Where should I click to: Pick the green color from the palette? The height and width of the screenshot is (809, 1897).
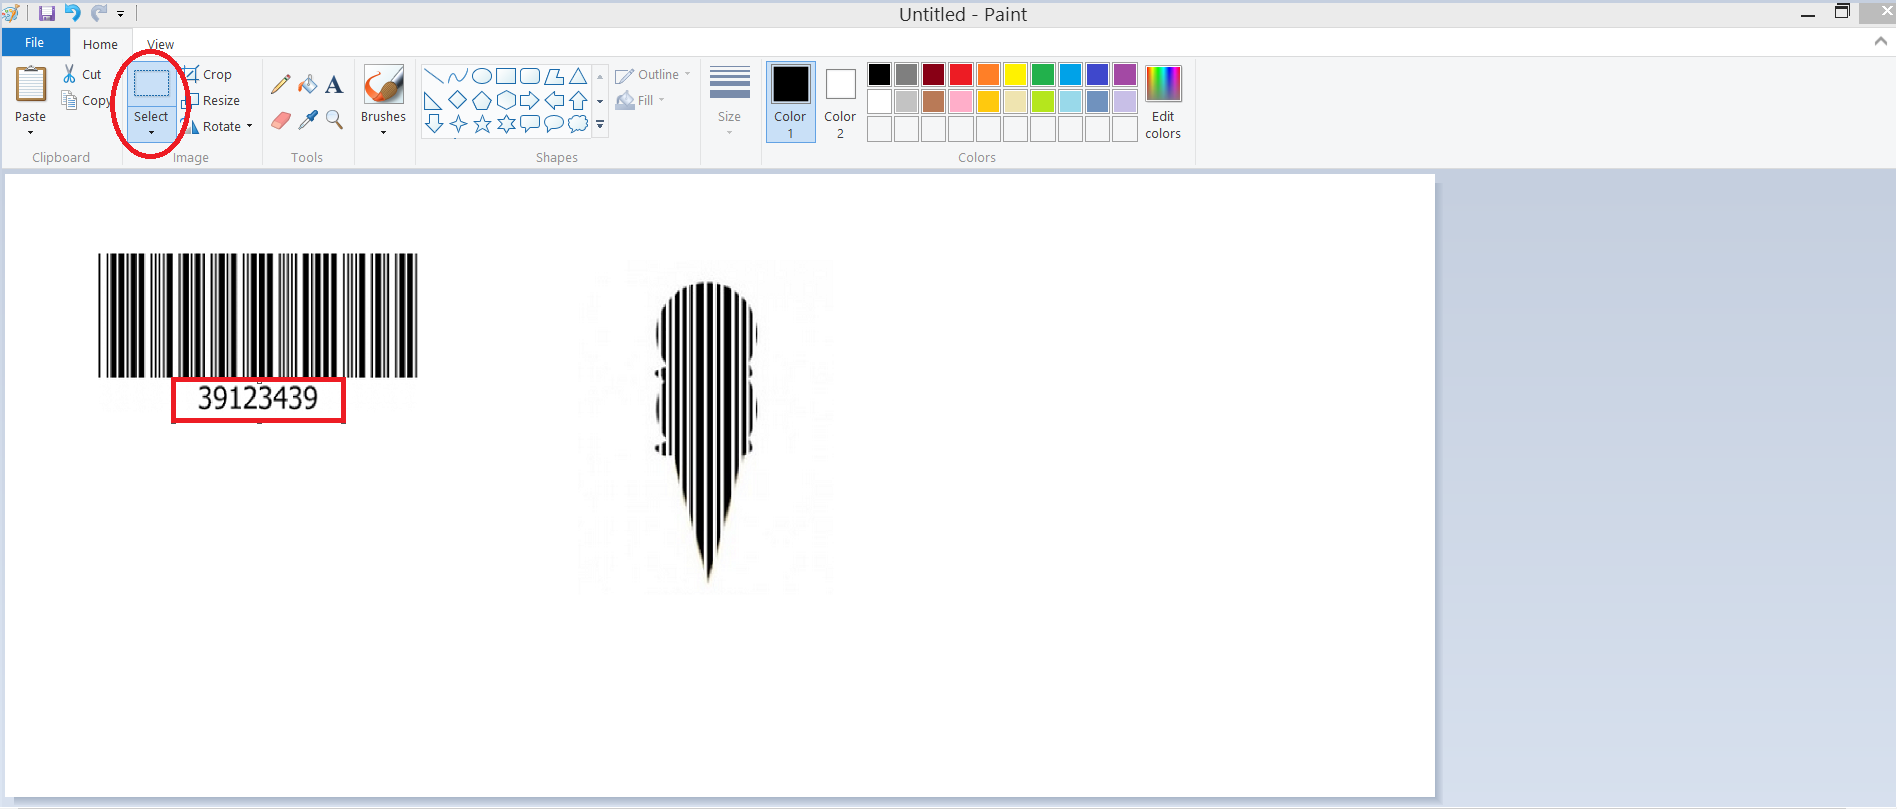coord(1043,74)
